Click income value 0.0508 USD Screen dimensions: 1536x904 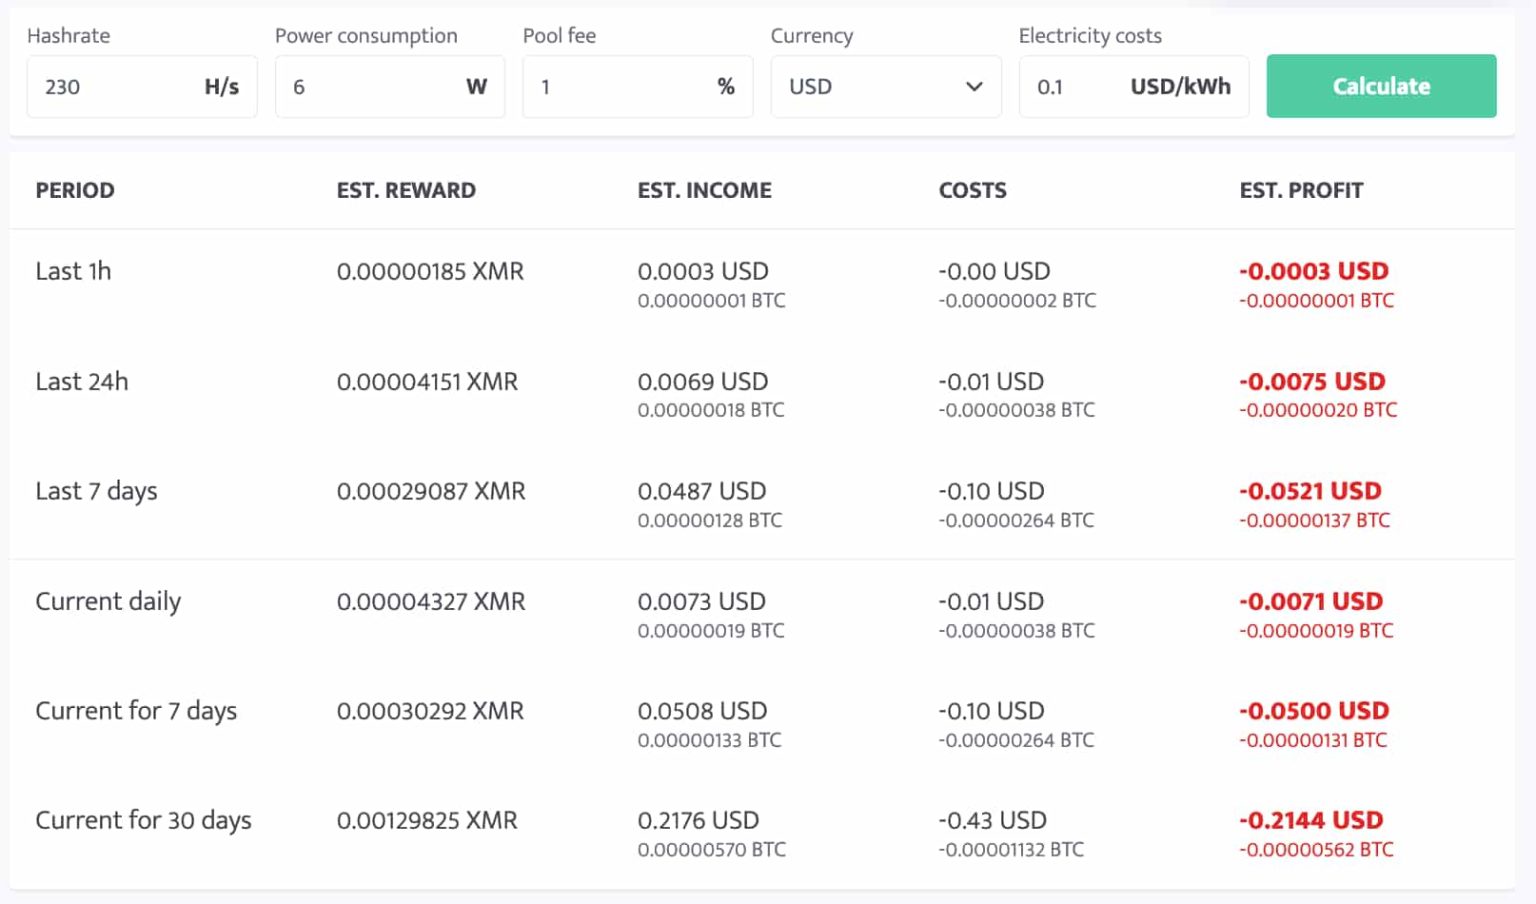click(702, 711)
